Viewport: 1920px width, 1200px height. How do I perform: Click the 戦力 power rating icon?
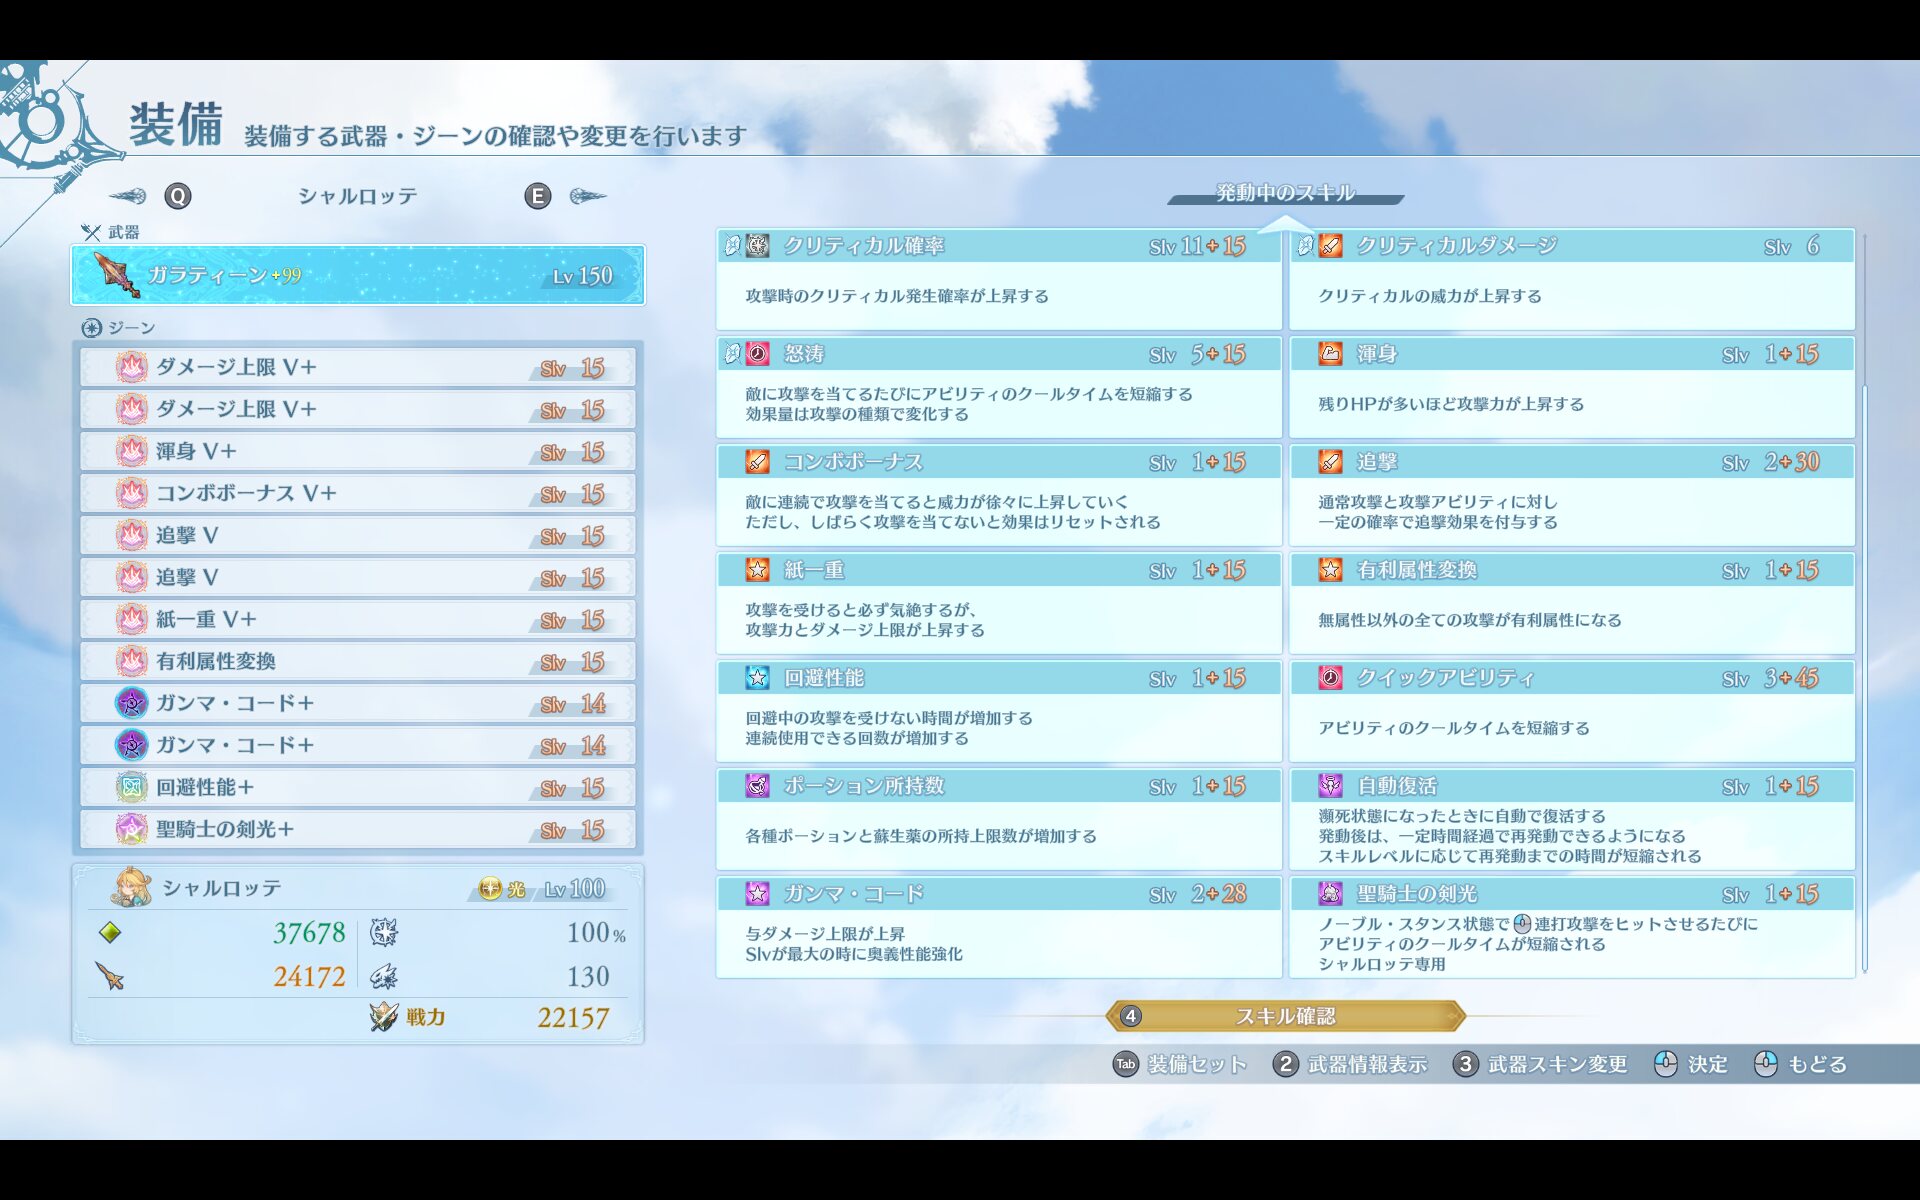(x=384, y=1017)
